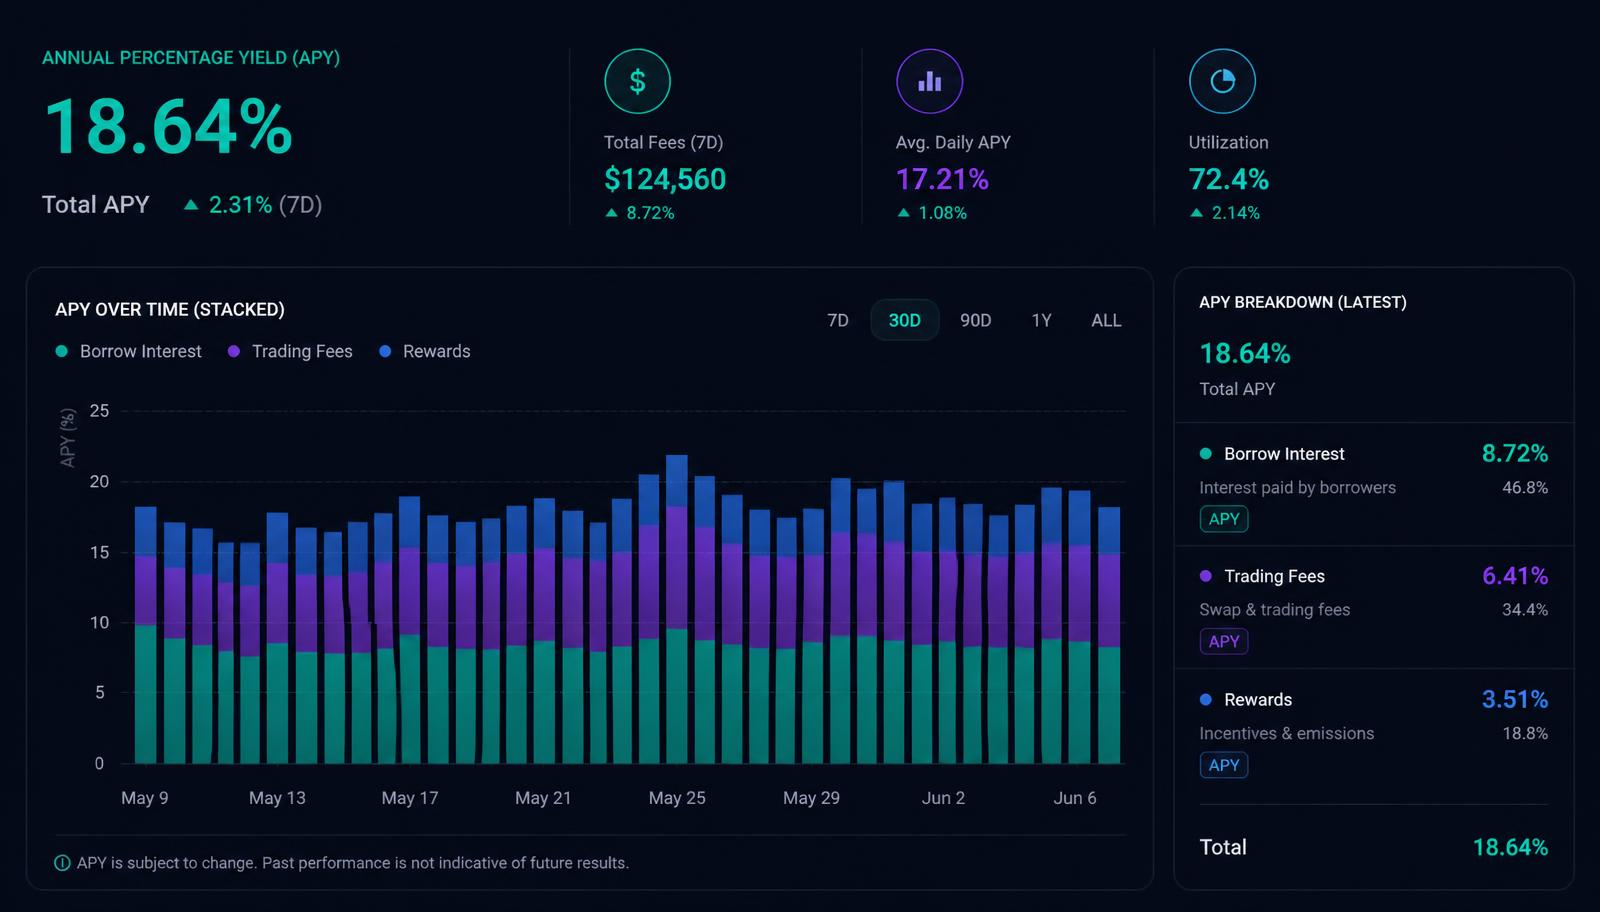Click the tallest stacked bar near May 25
This screenshot has width=1600, height=912.
tap(677, 609)
